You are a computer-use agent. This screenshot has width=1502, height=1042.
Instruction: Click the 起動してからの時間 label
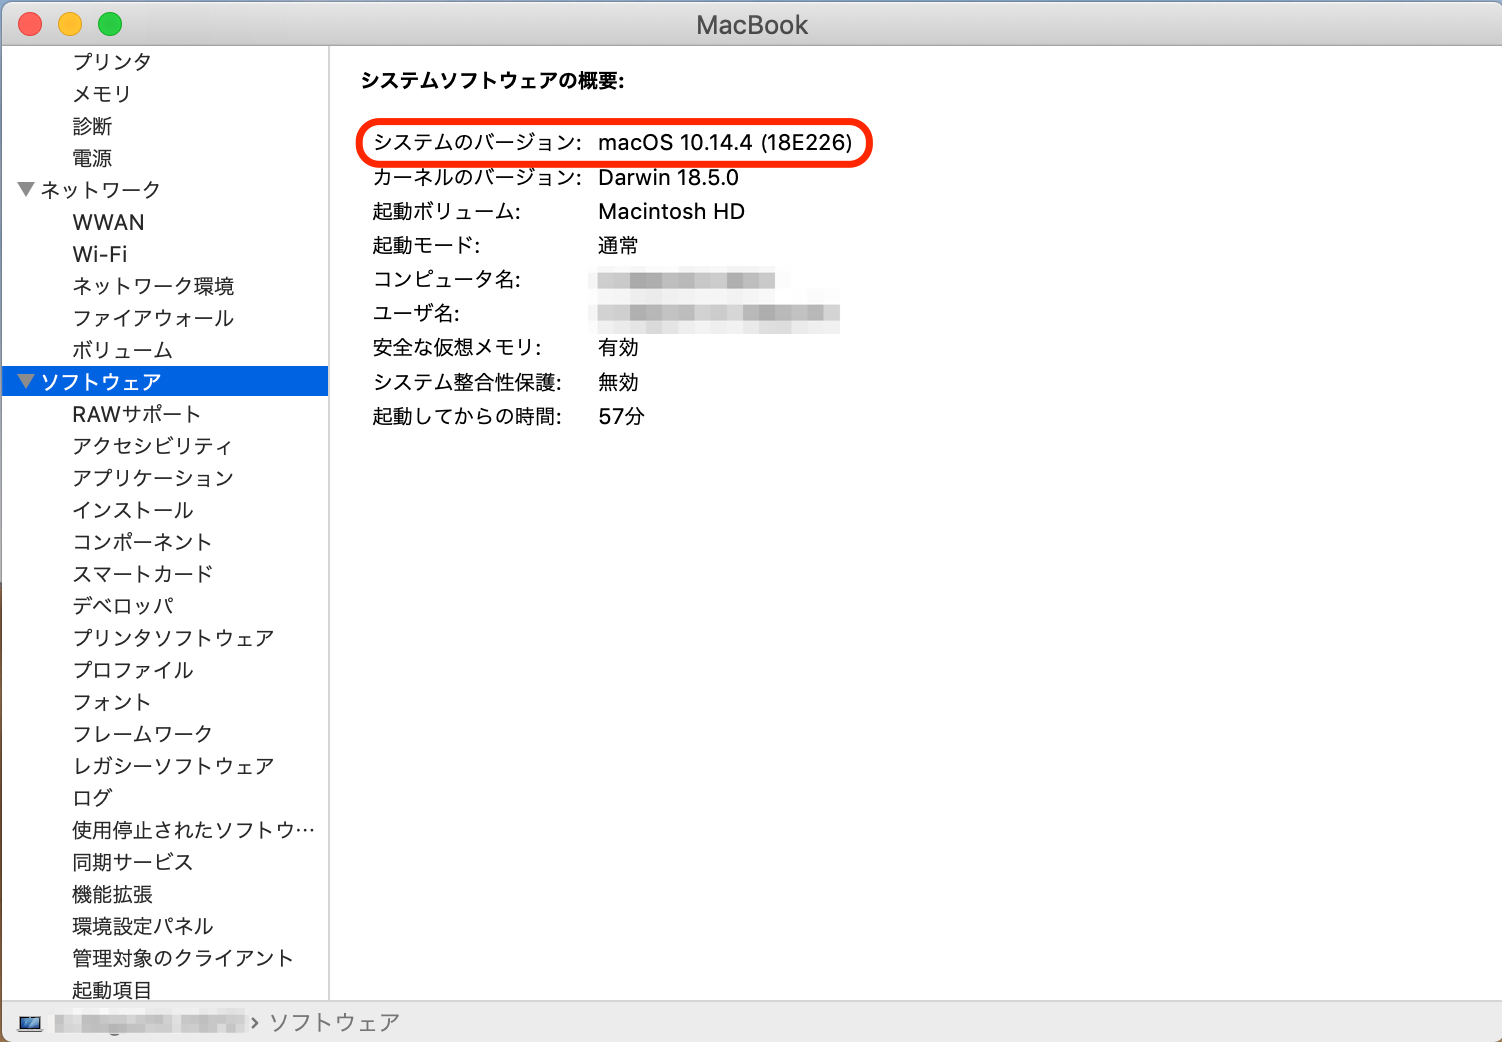point(467,416)
